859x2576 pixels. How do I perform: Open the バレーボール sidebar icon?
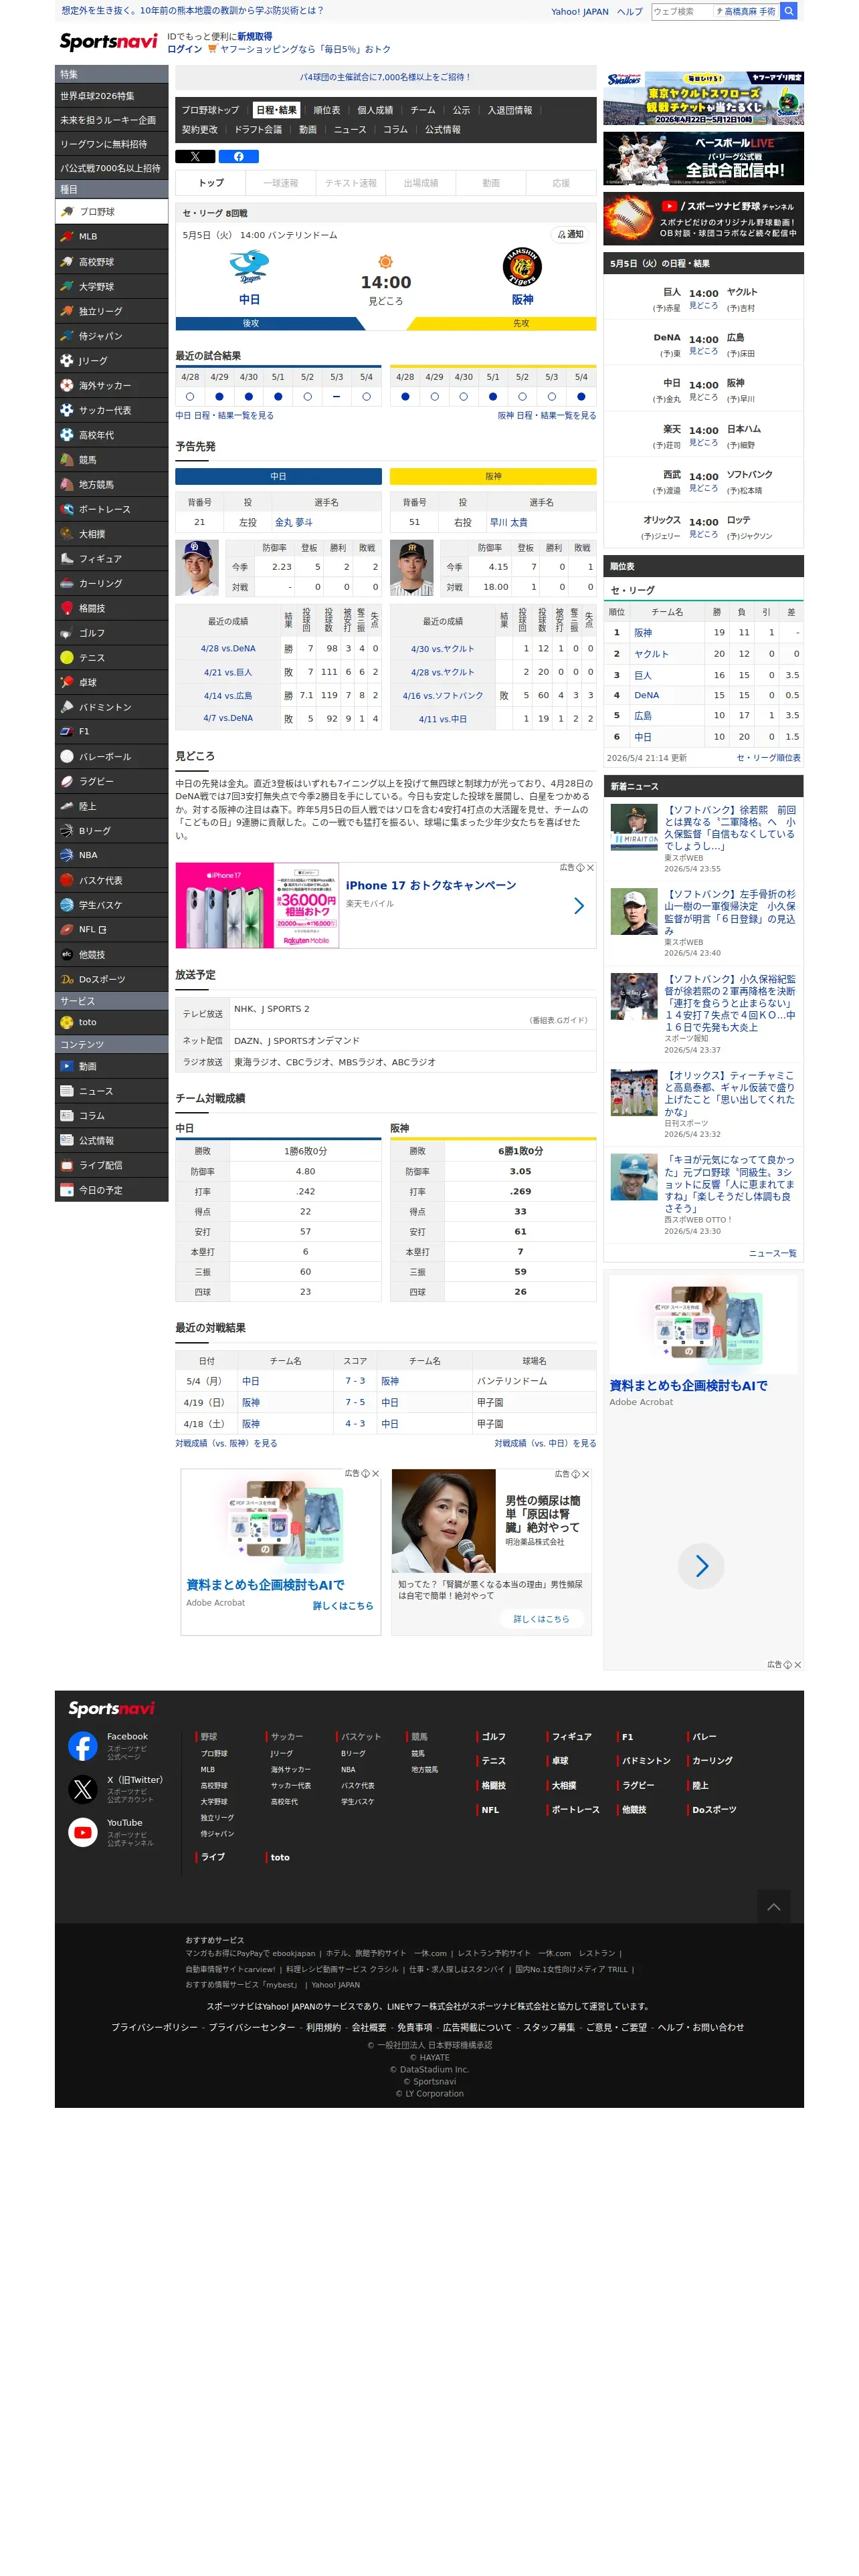pos(67,757)
